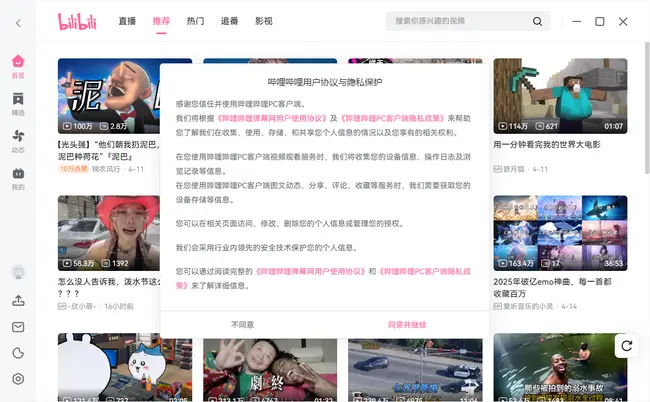Open uploader 爱听音乐的小灵's profile
This screenshot has width=650, height=402.
coord(528,306)
